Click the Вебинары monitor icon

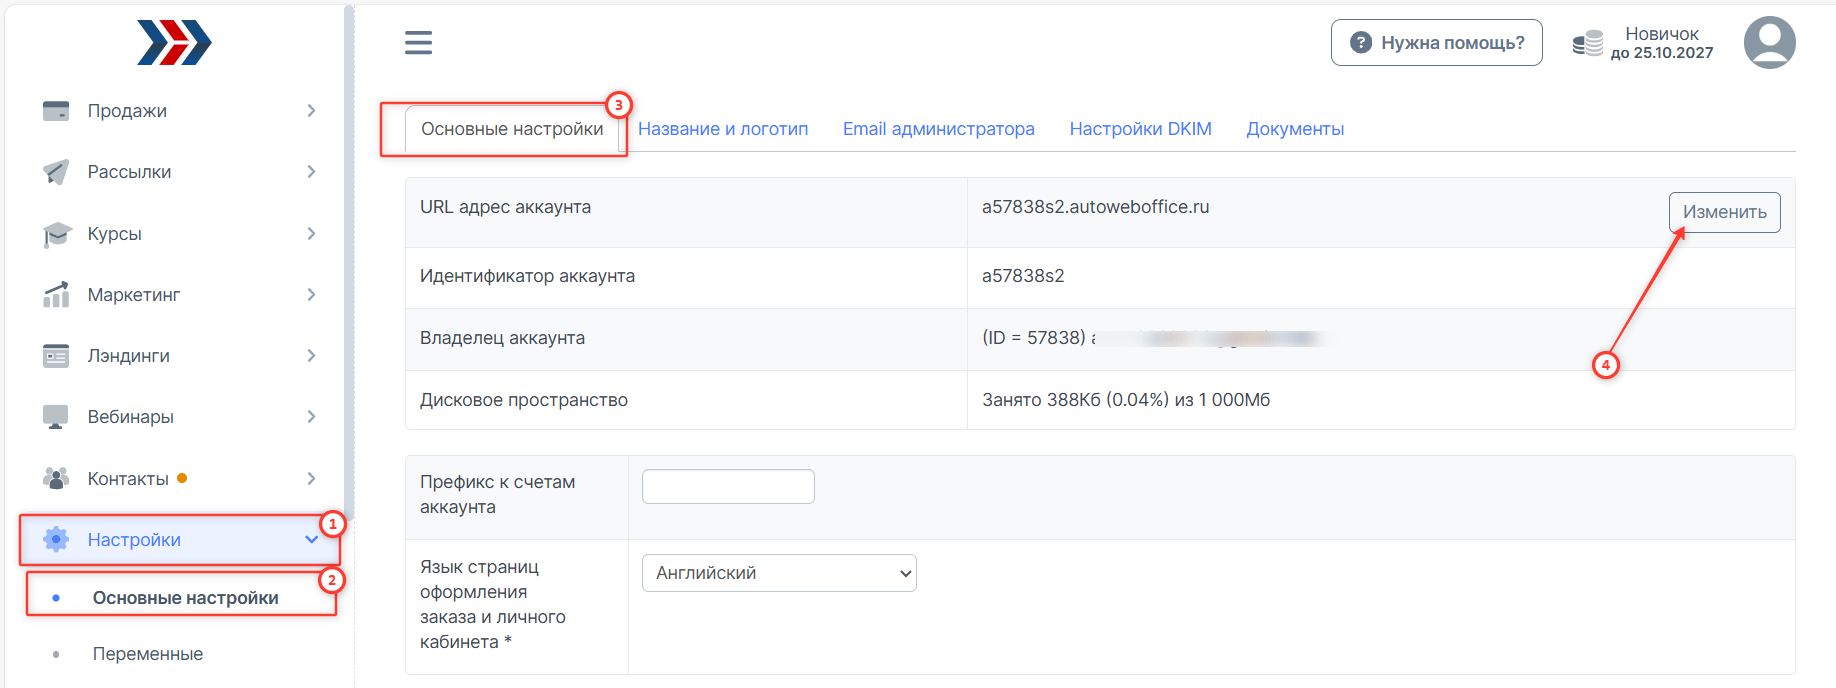pyautogui.click(x=56, y=417)
